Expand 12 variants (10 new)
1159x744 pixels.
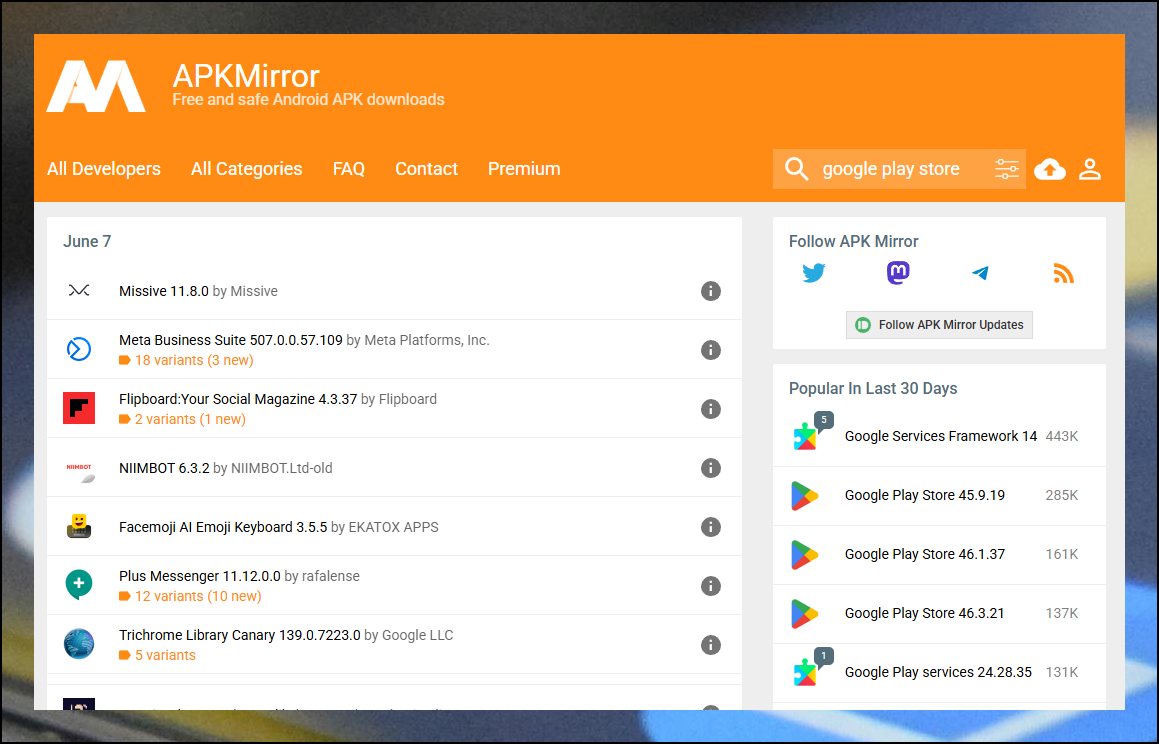[x=190, y=596]
